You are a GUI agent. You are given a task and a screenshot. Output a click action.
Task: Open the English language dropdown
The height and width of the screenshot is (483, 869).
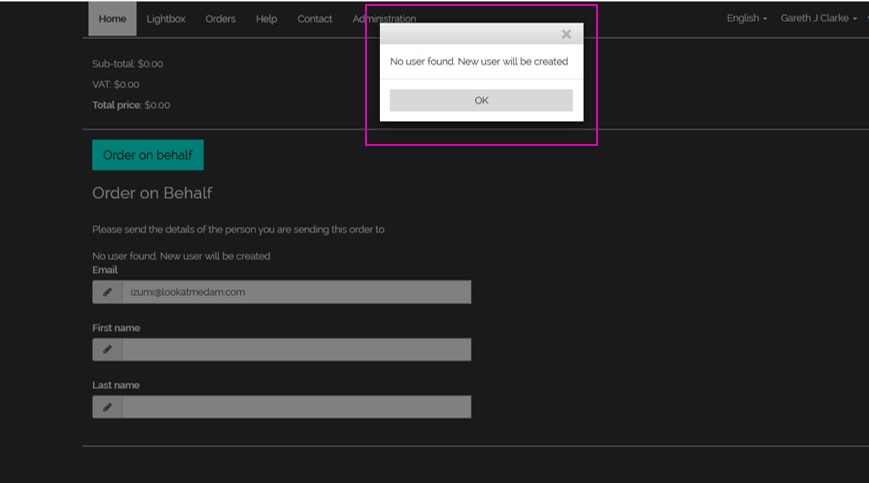coord(747,18)
